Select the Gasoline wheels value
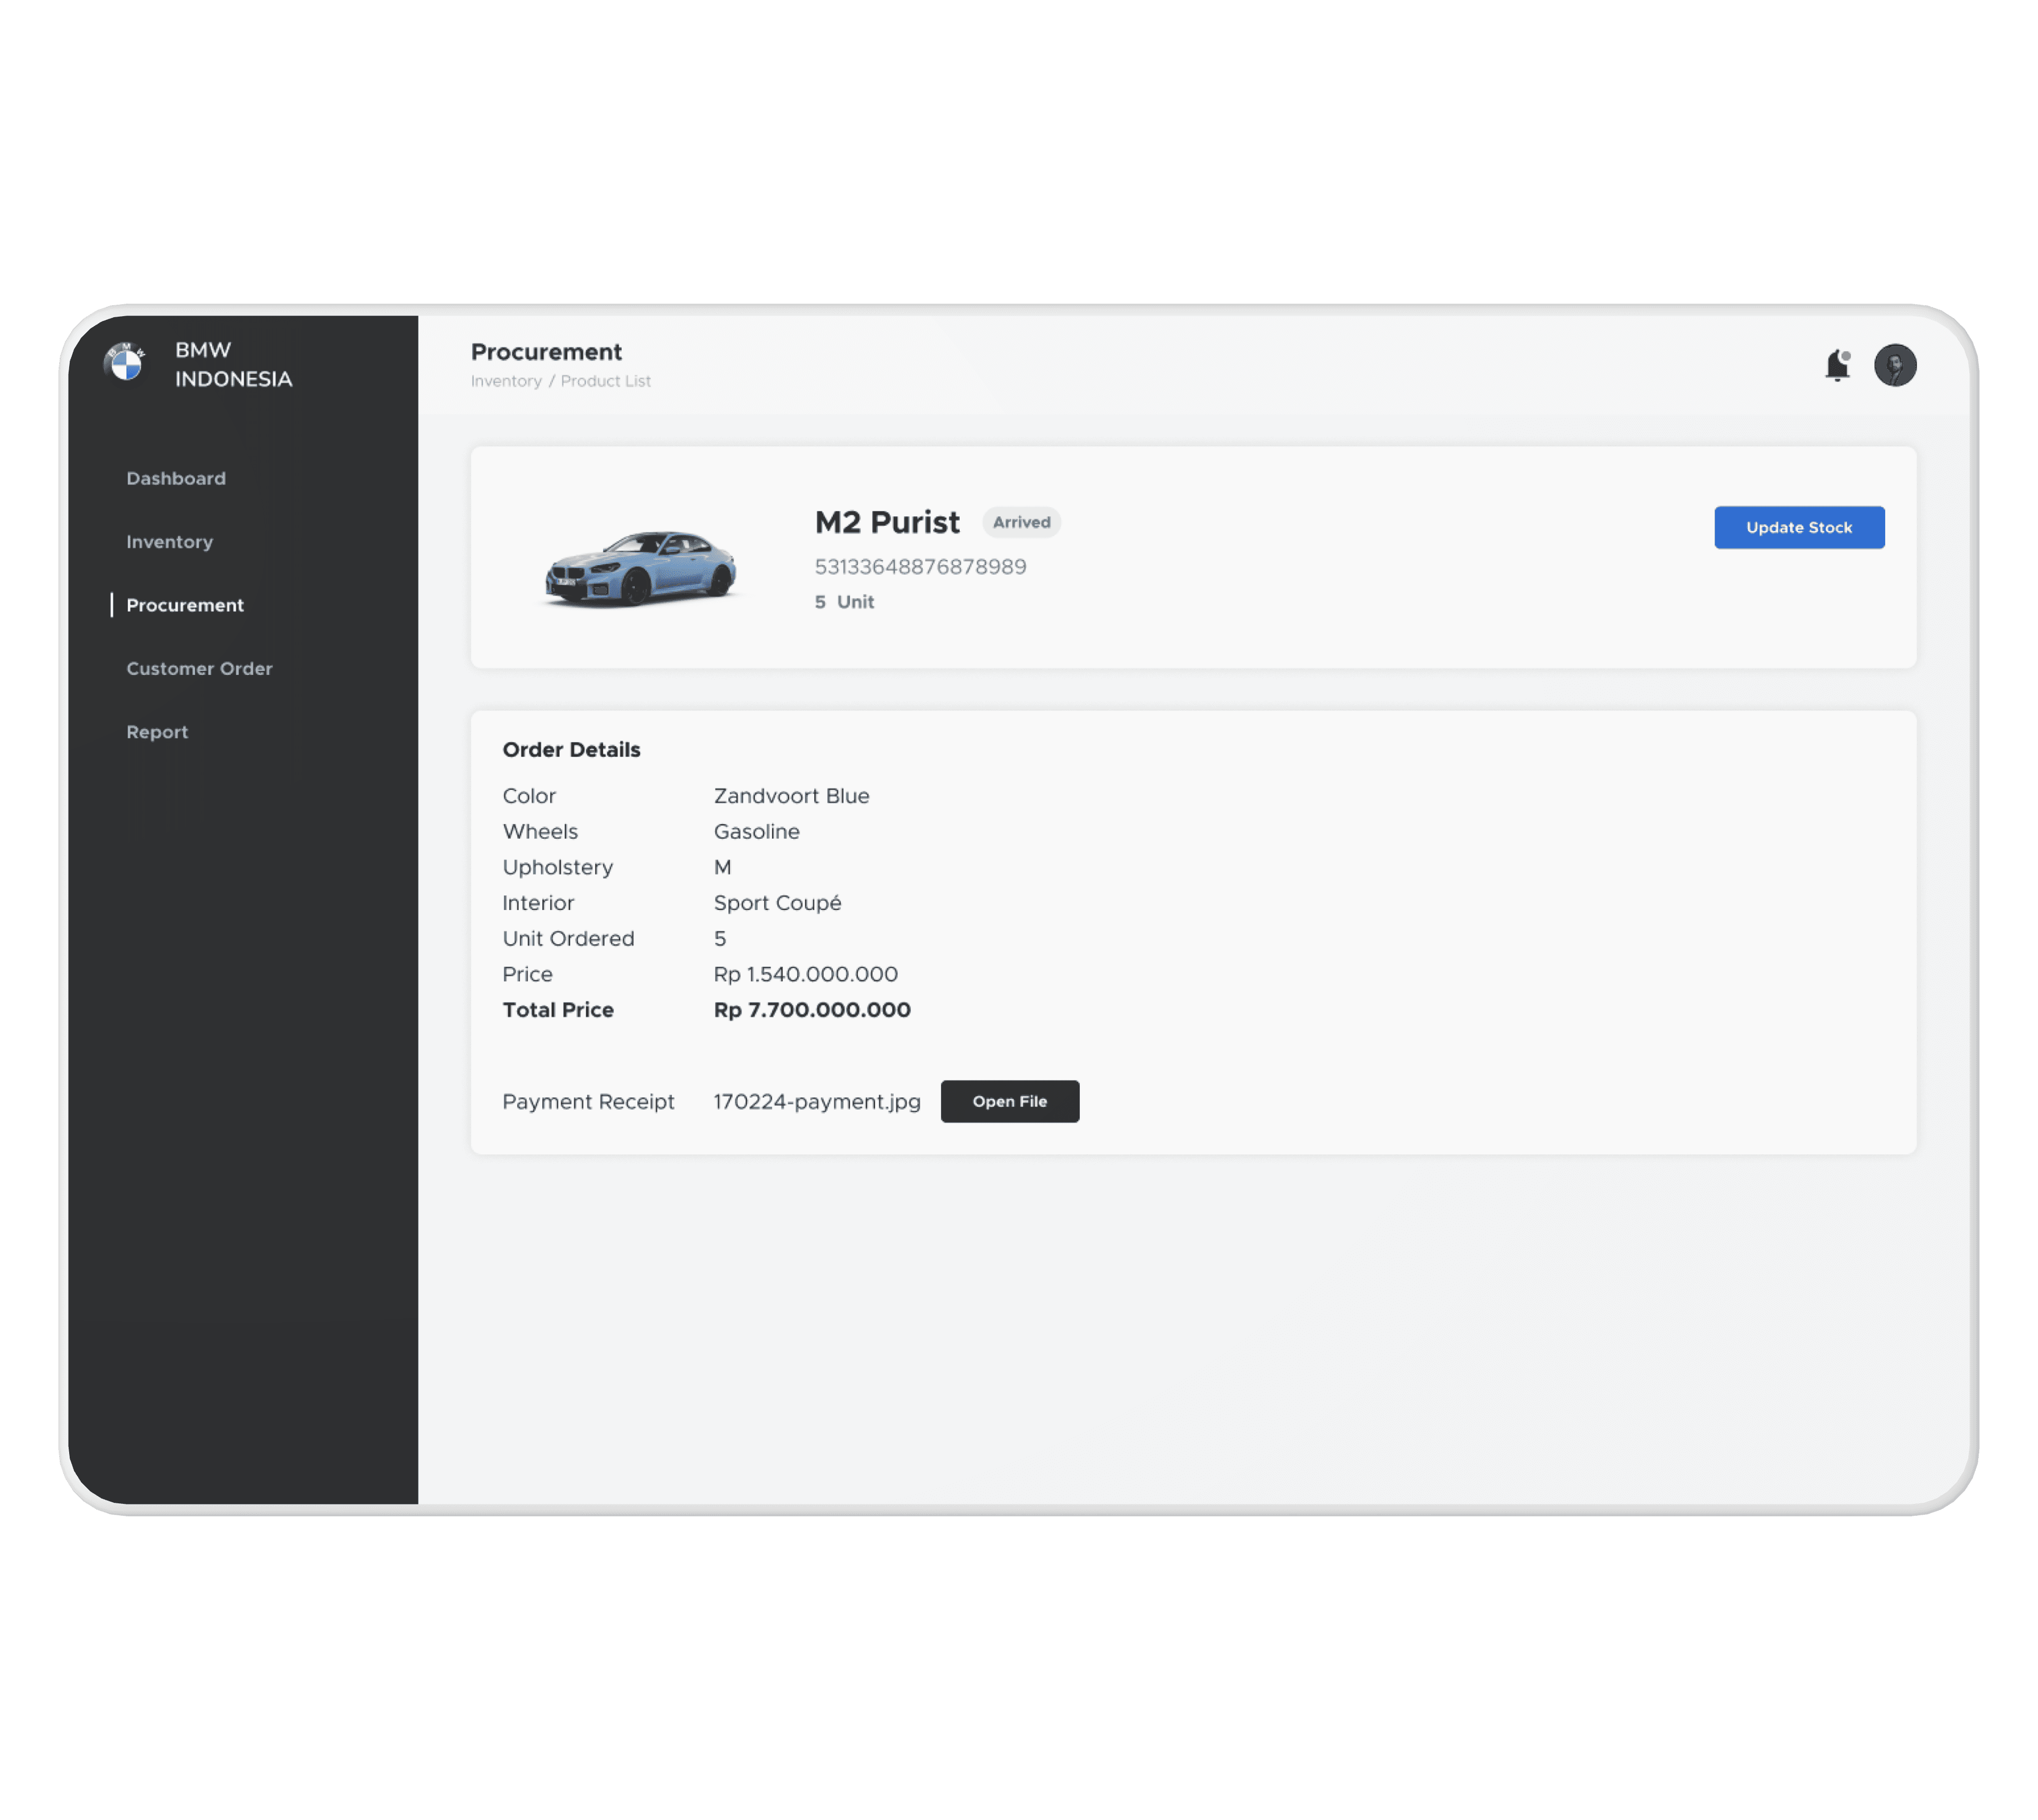 click(757, 832)
